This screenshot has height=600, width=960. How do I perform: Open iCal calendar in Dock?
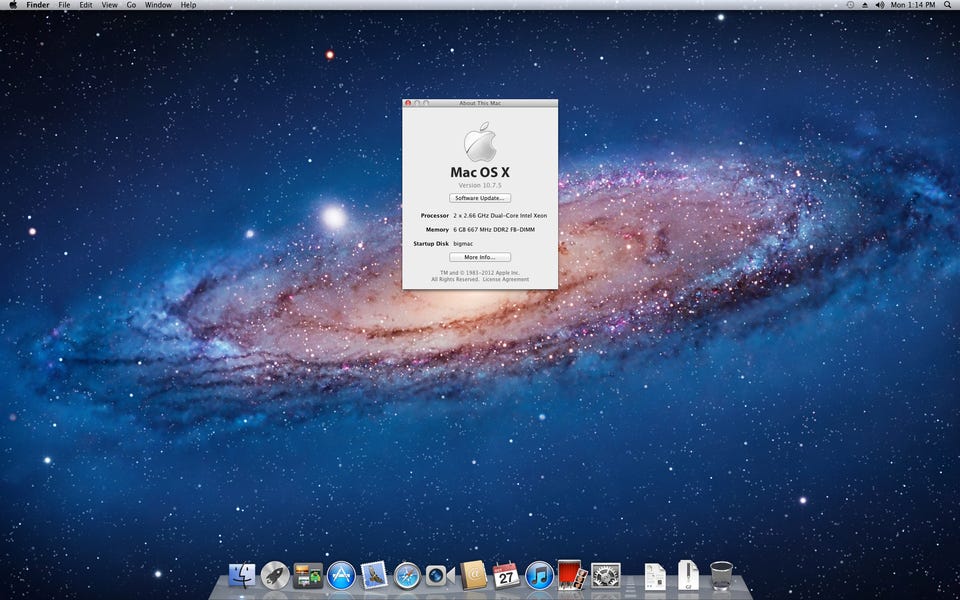506,575
